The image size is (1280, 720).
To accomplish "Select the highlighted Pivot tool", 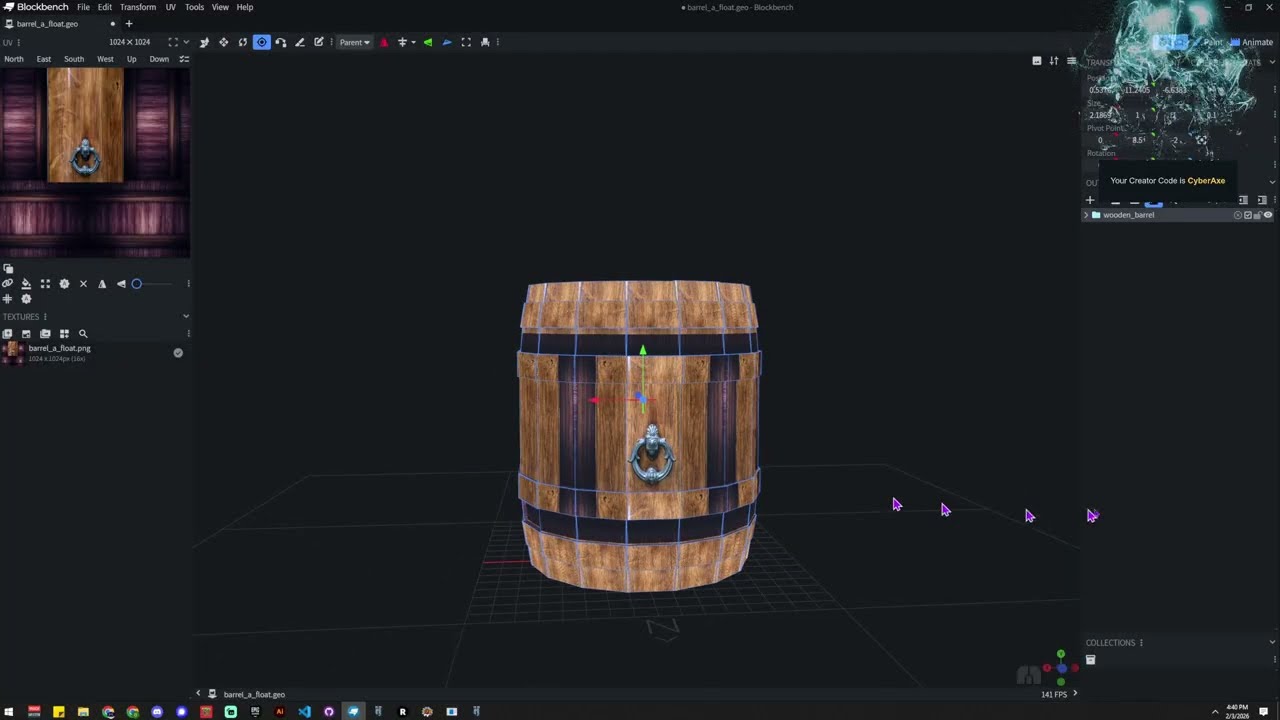I will pos(261,42).
